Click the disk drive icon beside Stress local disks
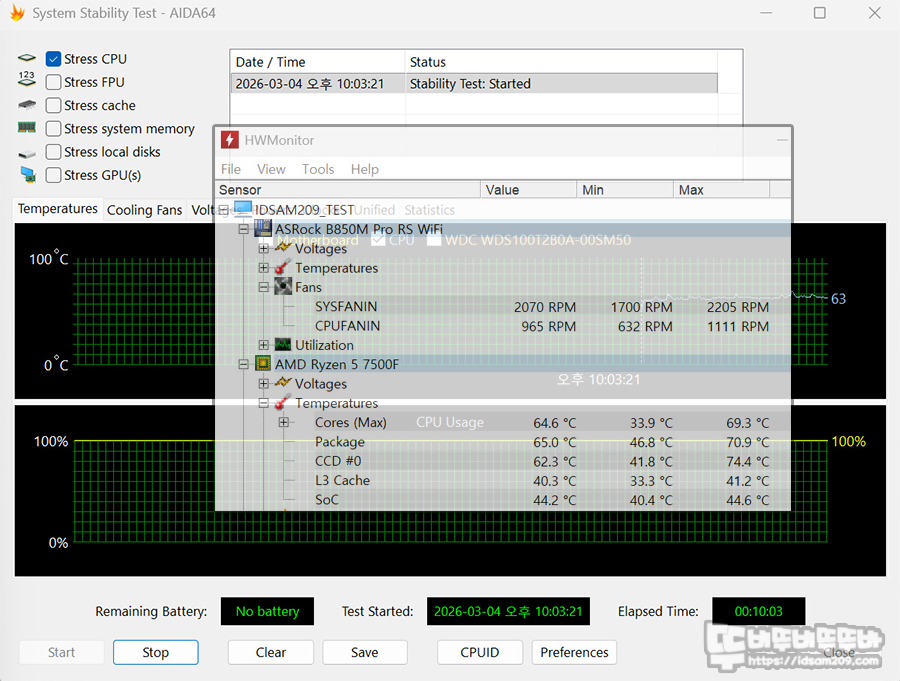This screenshot has width=900, height=681. coord(27,154)
